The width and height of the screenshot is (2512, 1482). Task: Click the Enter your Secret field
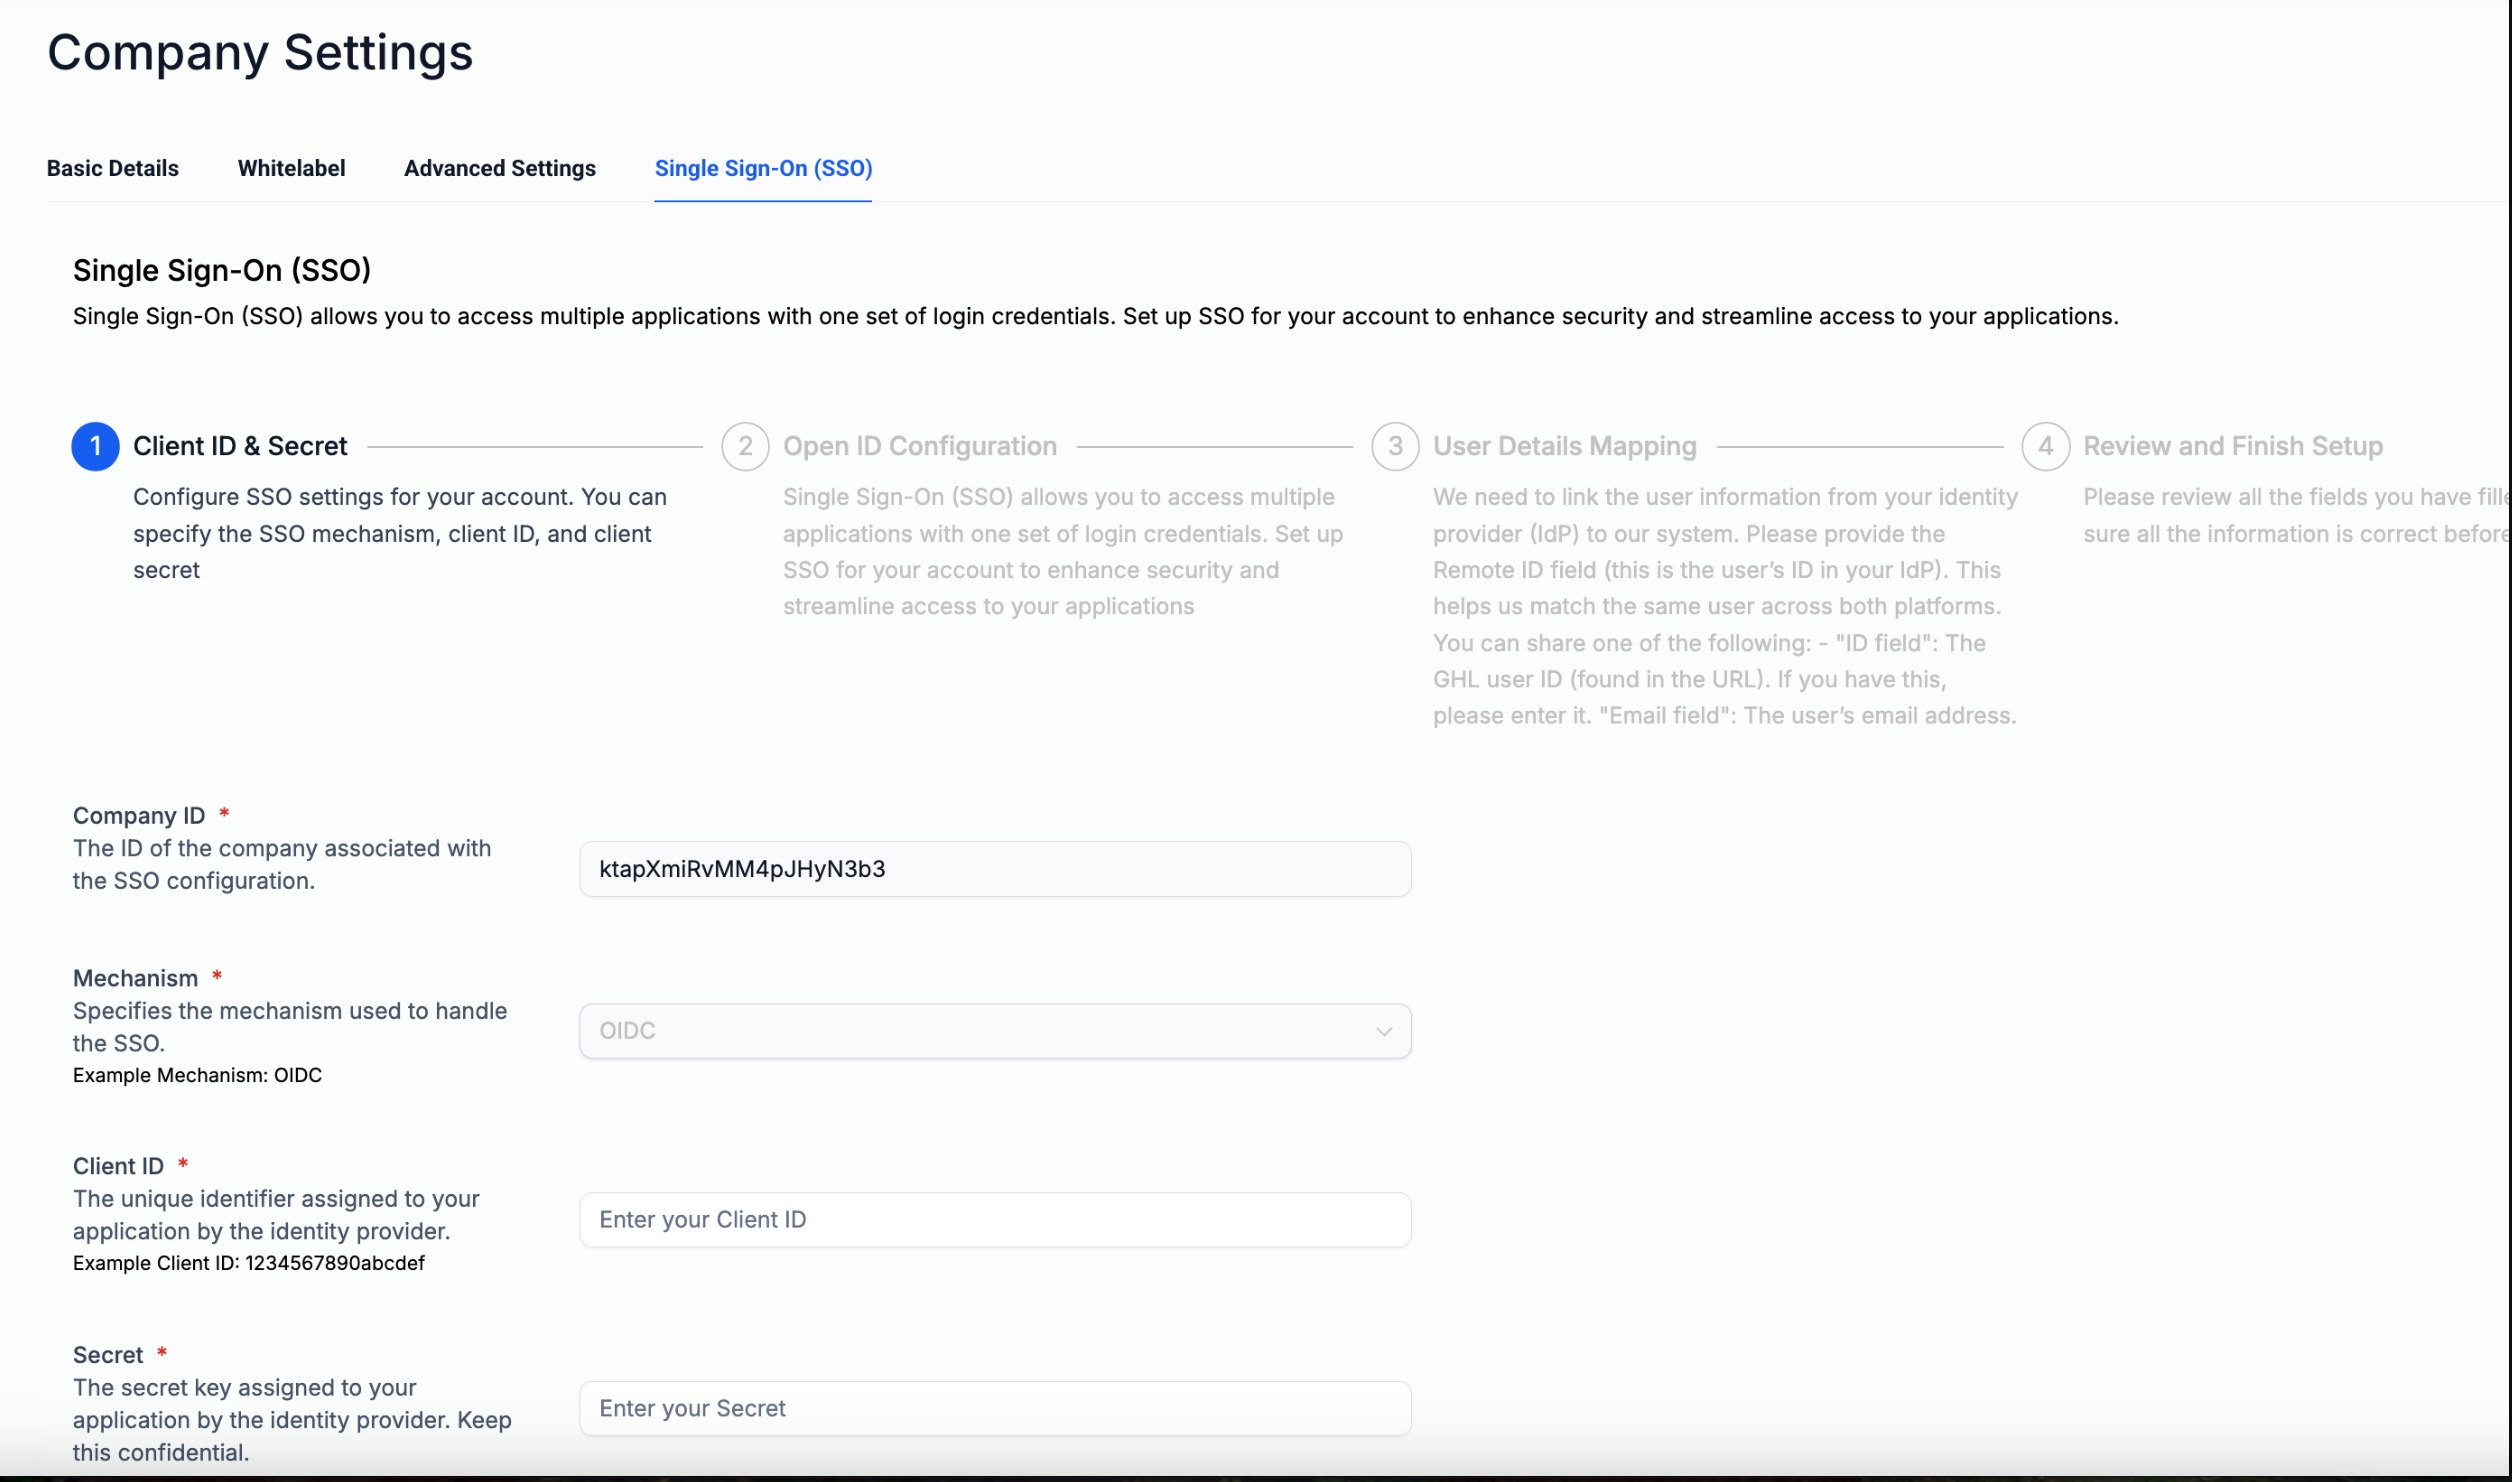[994, 1409]
